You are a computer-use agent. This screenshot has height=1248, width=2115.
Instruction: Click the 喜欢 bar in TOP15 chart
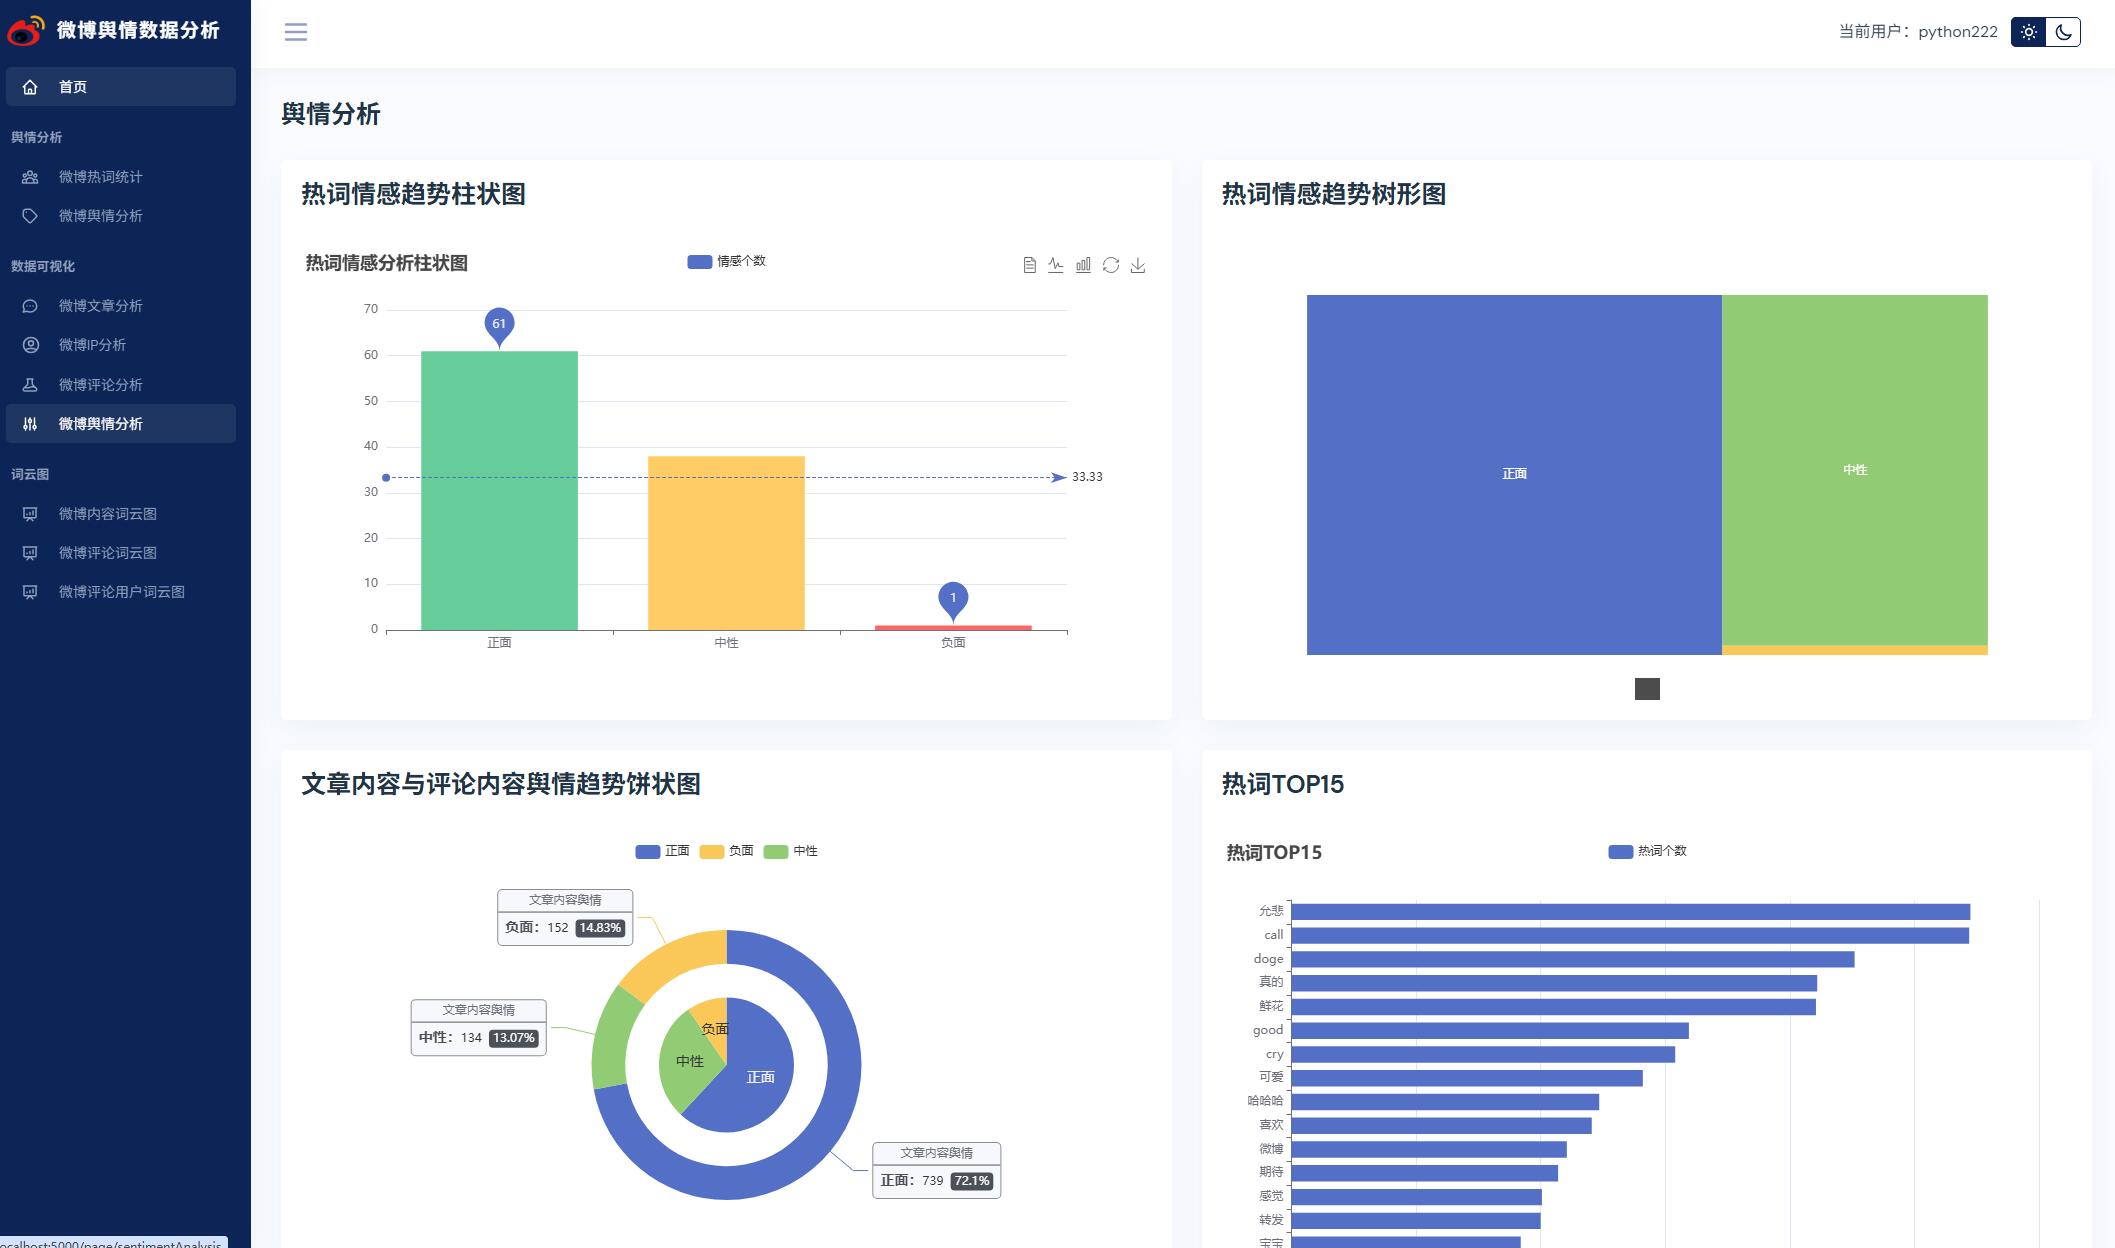tap(1441, 1126)
